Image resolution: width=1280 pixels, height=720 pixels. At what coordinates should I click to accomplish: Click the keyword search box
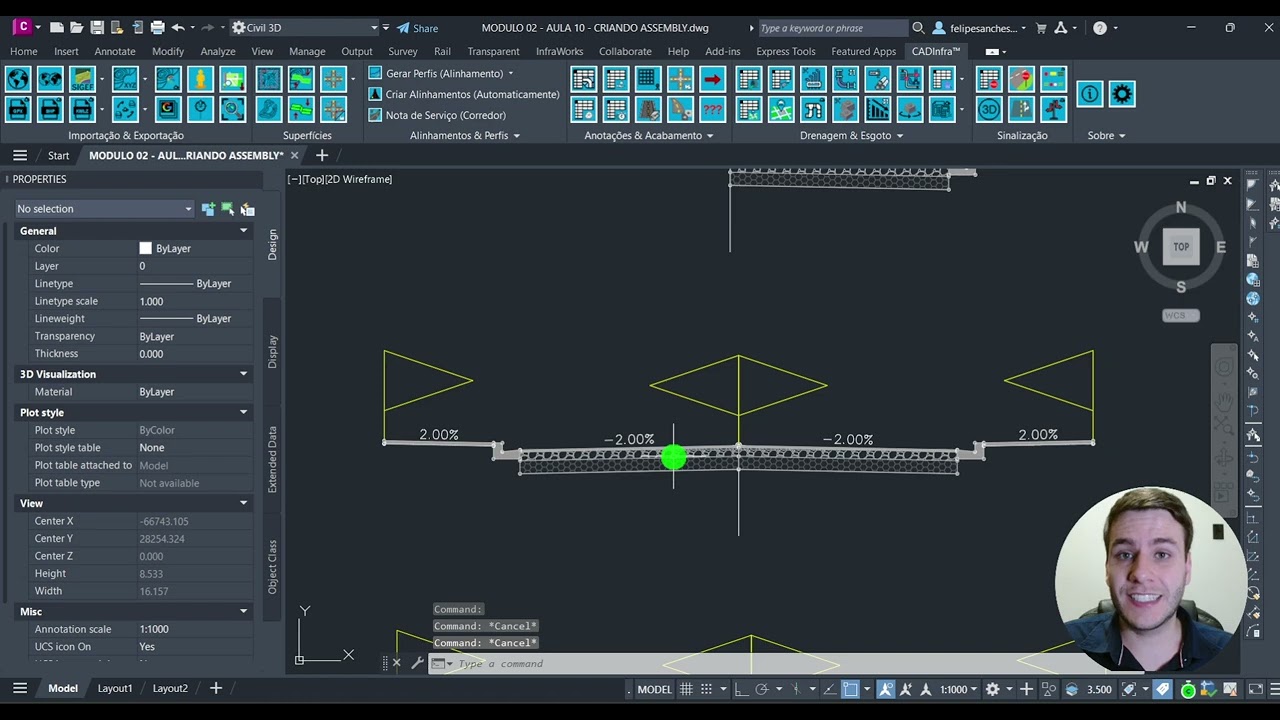click(x=833, y=28)
